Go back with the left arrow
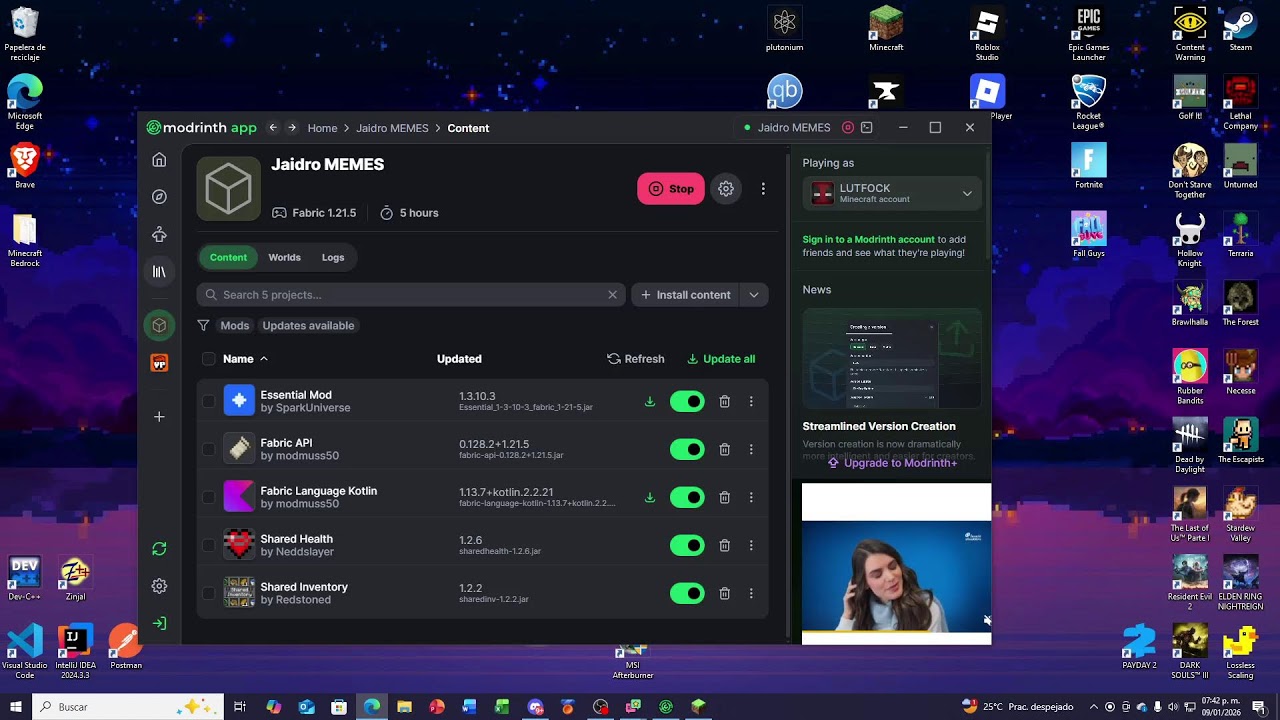 click(273, 128)
